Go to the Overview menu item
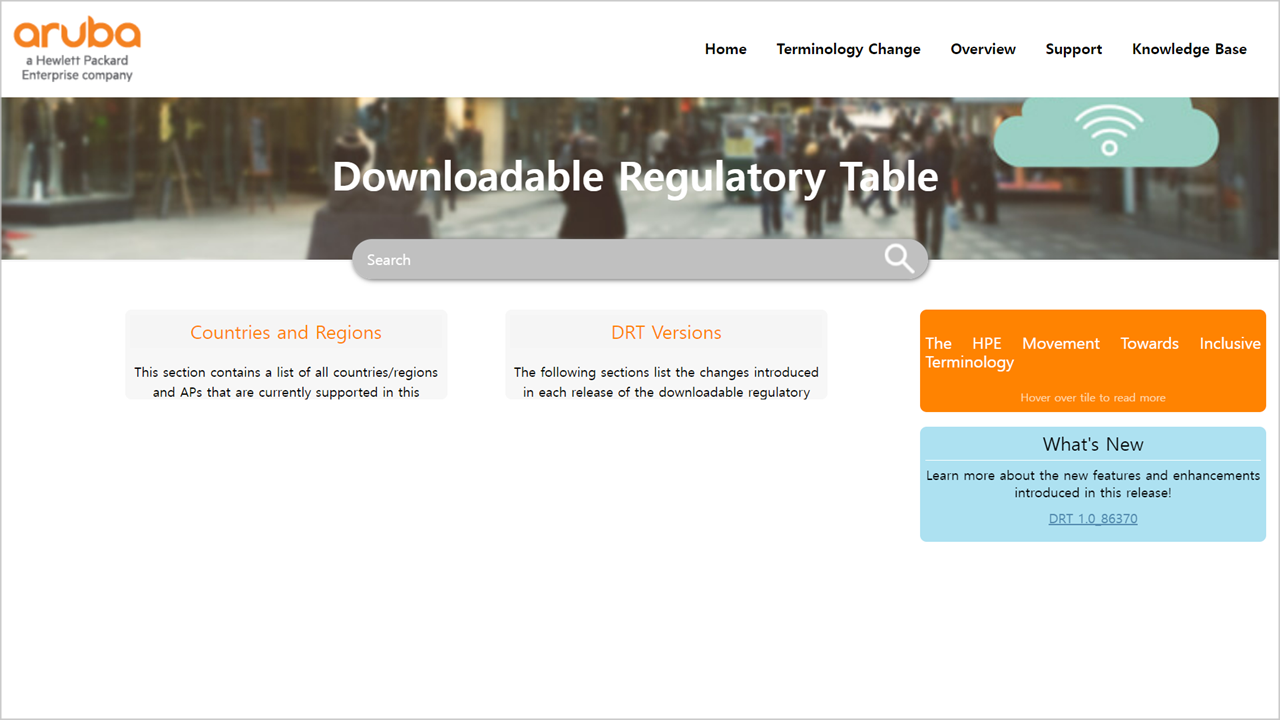The height and width of the screenshot is (720, 1280). [x=983, y=49]
